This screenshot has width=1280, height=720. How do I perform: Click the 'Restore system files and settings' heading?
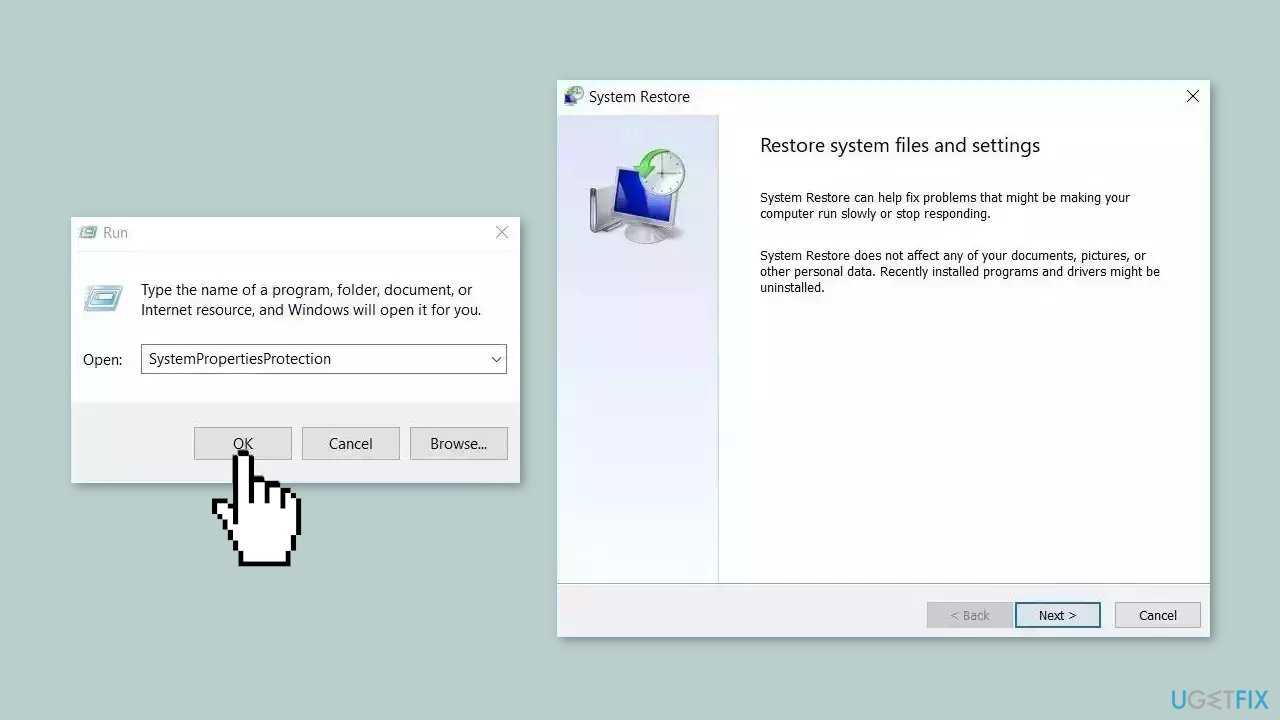900,145
